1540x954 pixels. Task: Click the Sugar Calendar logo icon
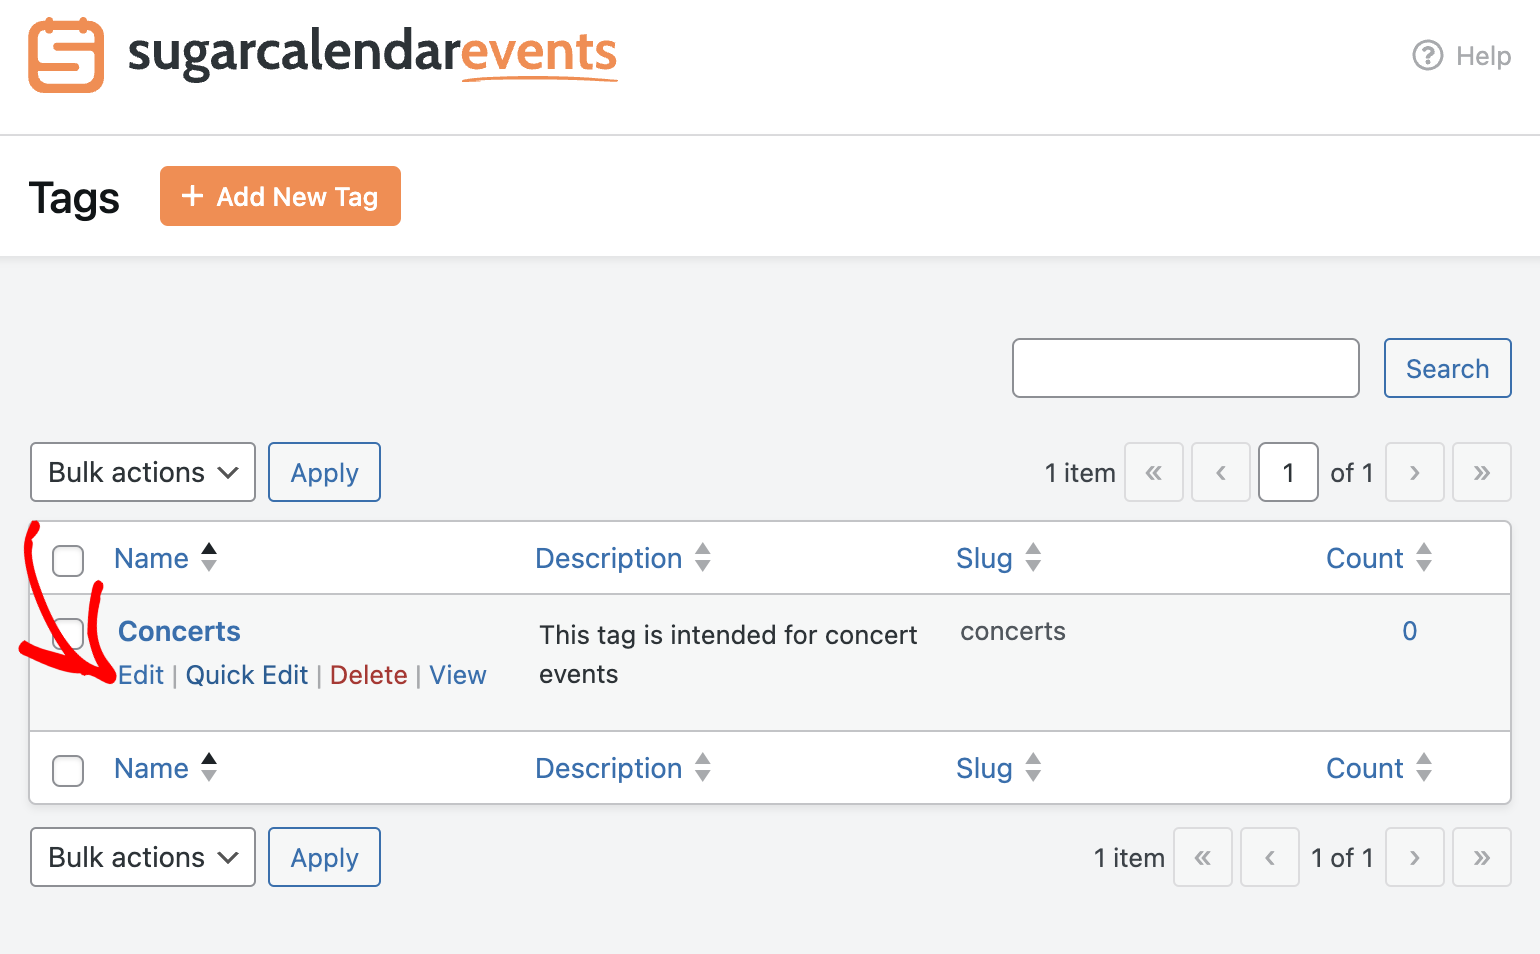coord(66,55)
